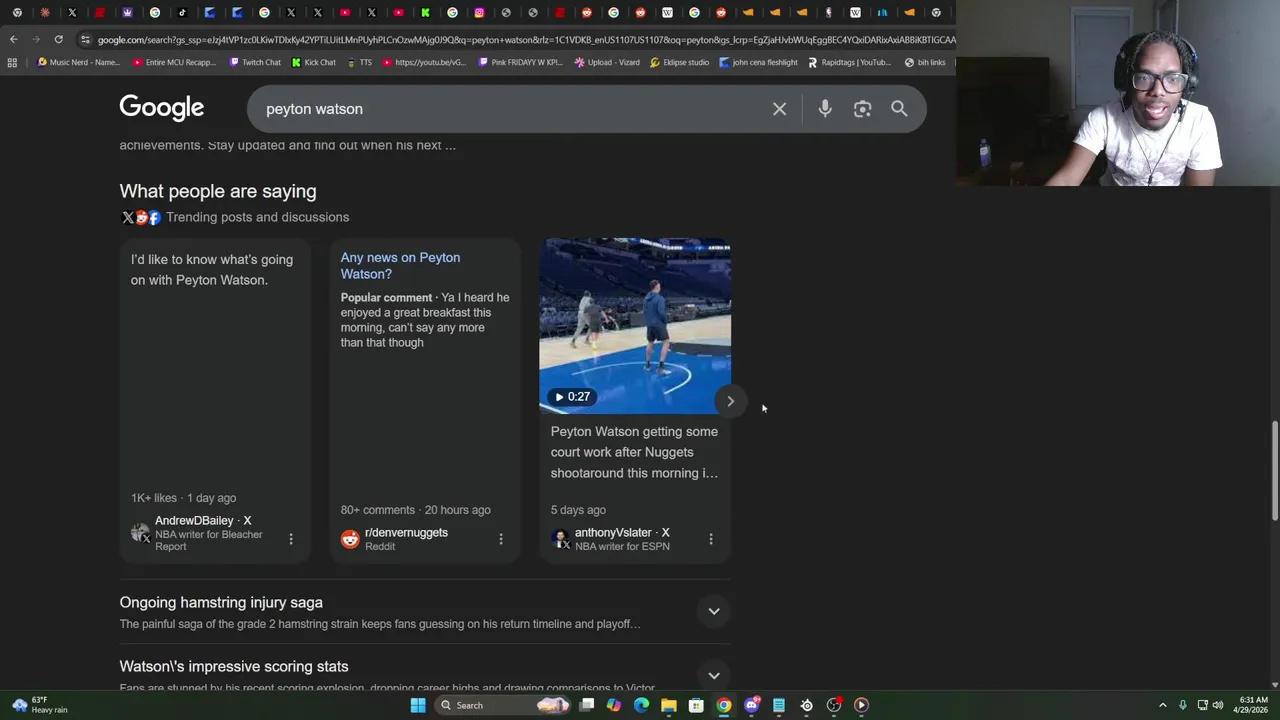The image size is (1280, 720).
Task: Click AndrewDBailey · X author name
Action: coord(203,520)
